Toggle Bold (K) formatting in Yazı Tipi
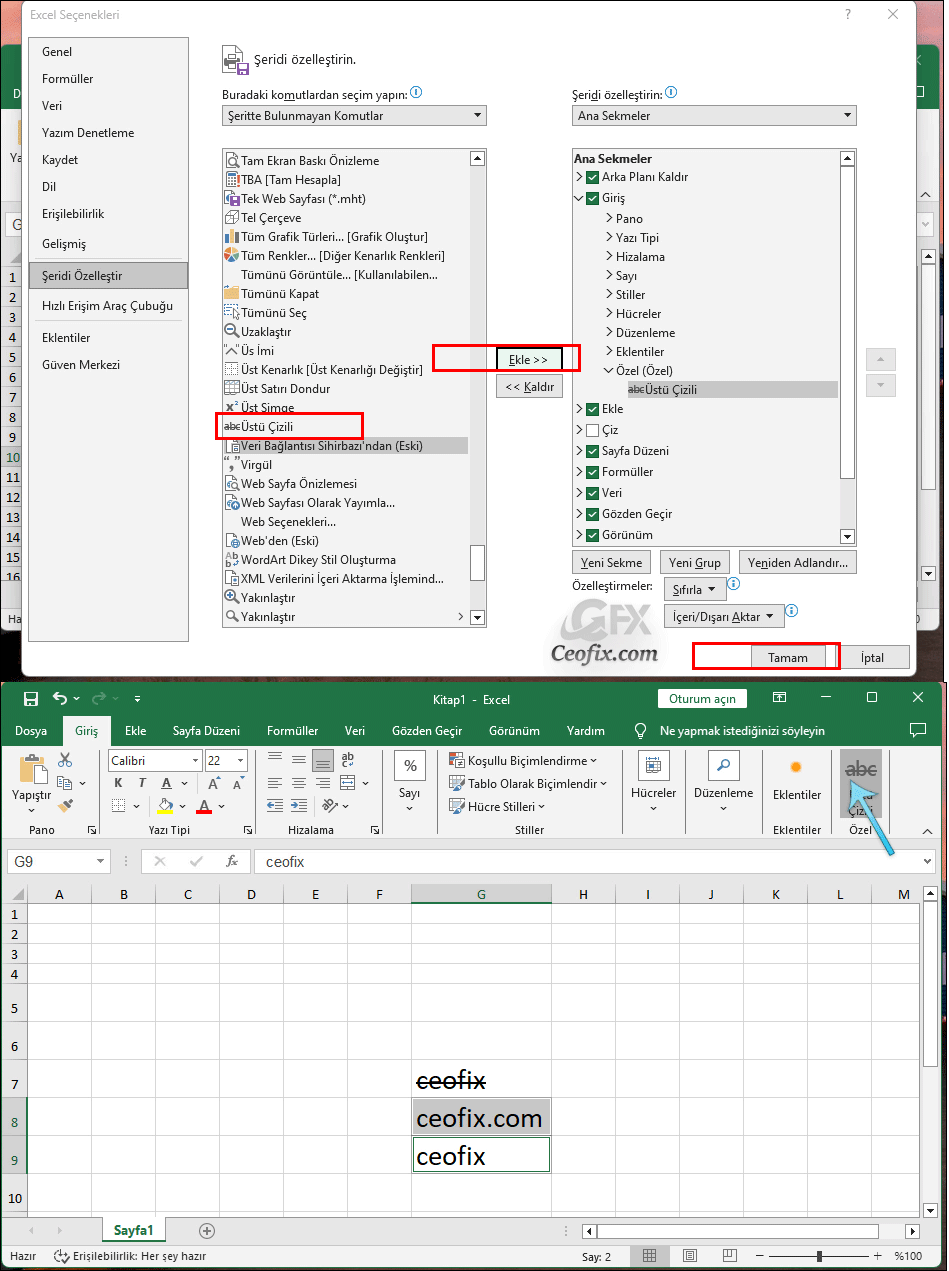949x1271 pixels. (118, 783)
